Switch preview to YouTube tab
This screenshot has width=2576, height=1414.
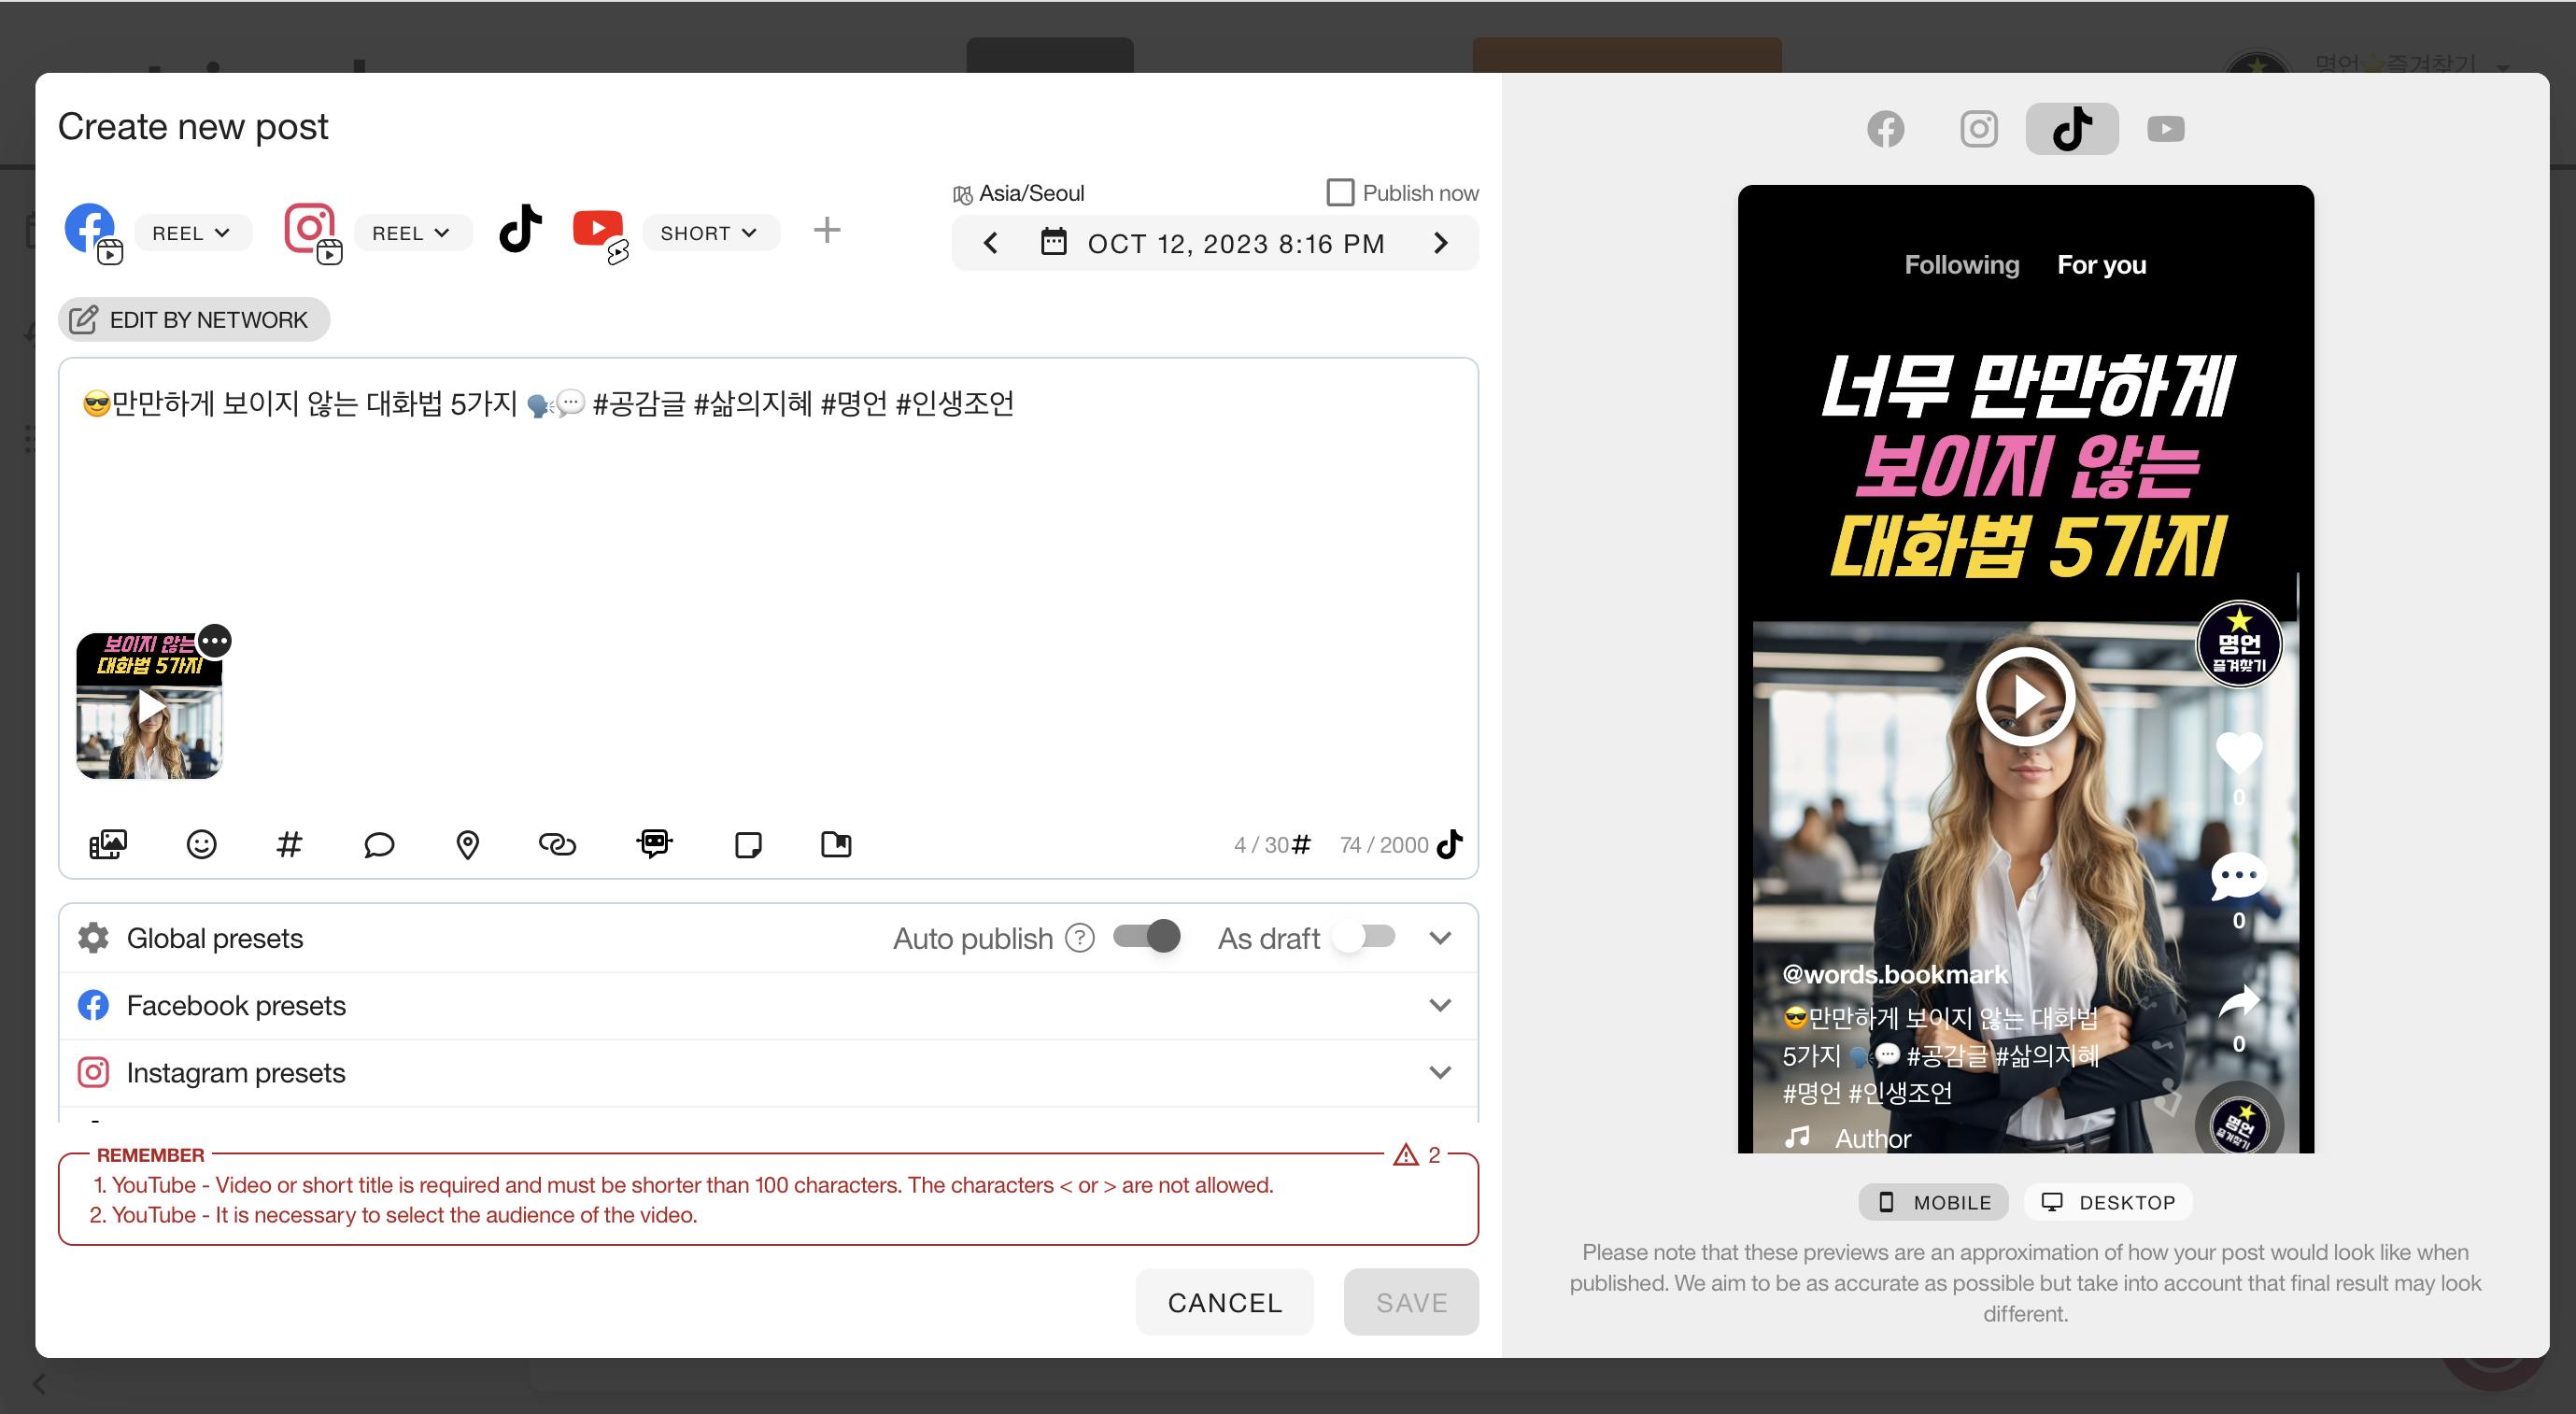point(2165,129)
